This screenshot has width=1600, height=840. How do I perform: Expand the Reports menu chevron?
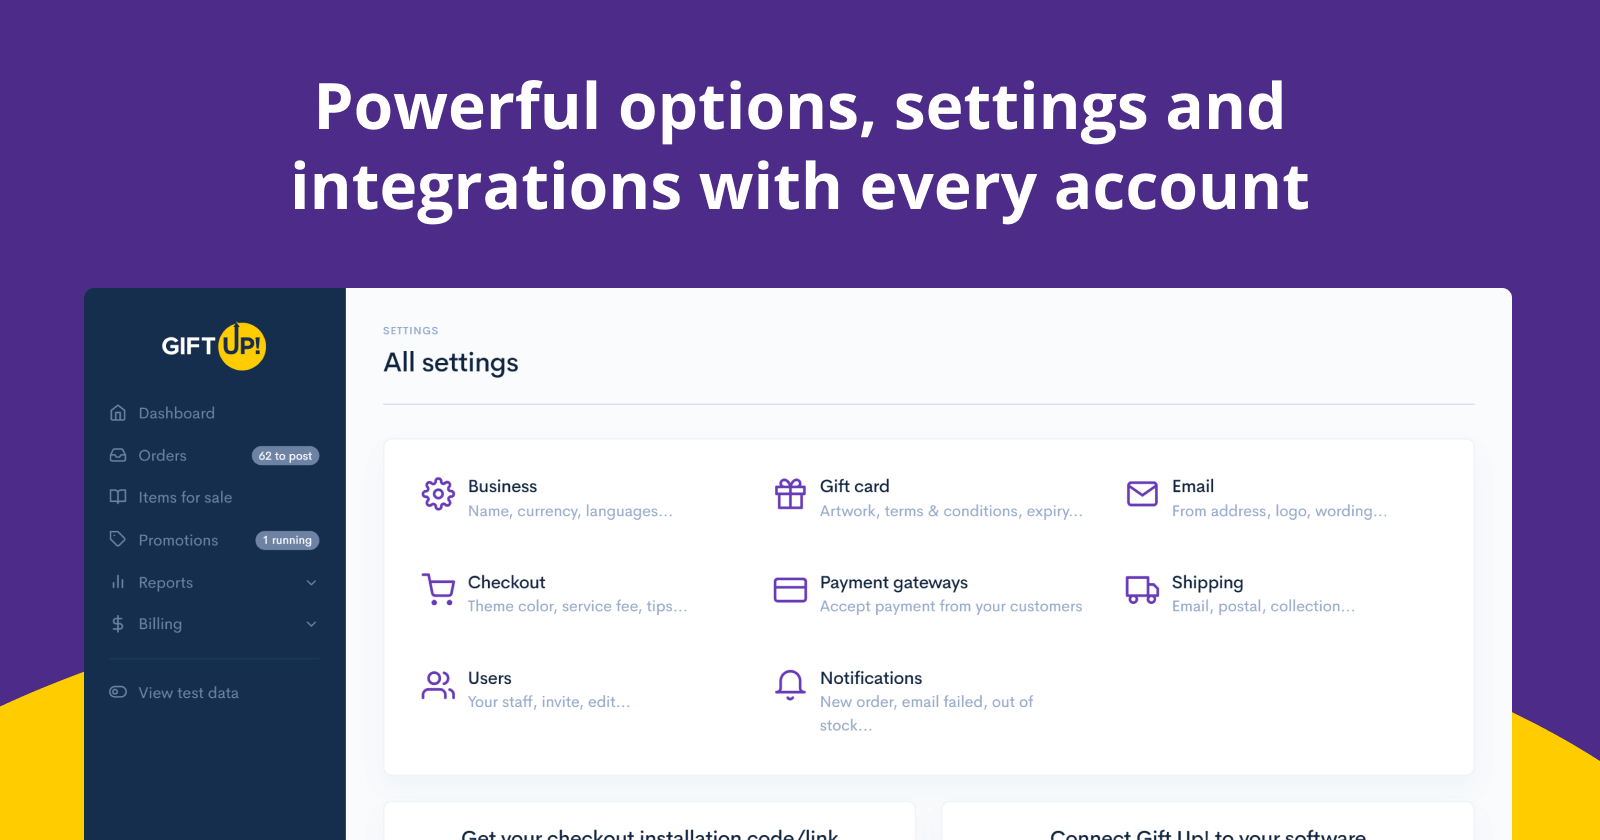(x=311, y=583)
